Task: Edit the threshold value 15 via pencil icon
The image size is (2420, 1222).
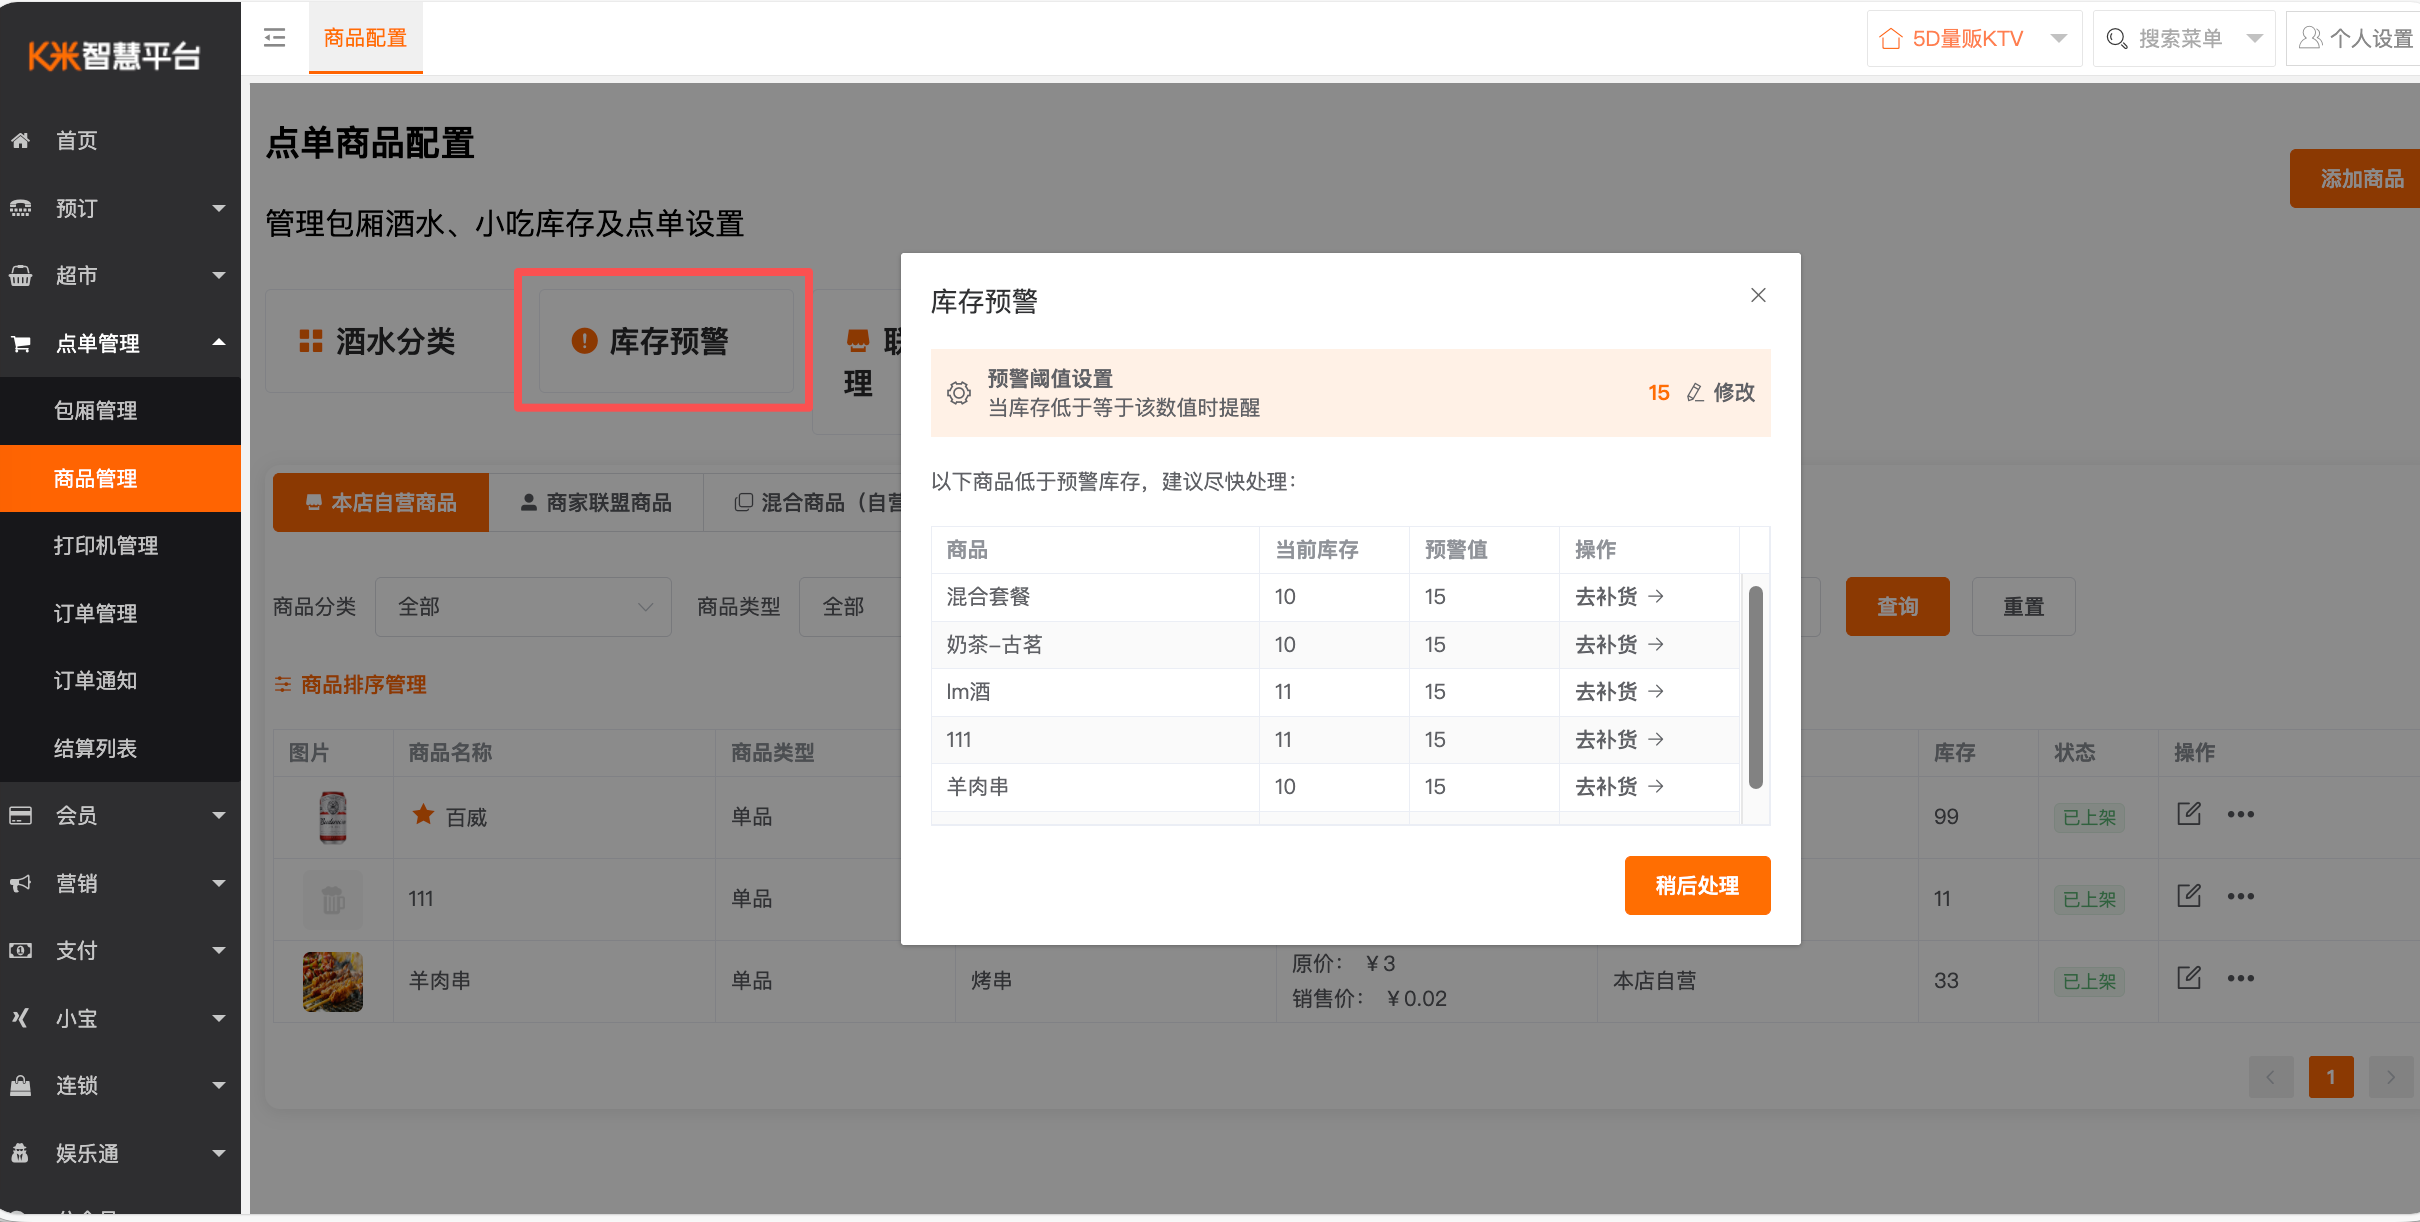Action: 1694,392
